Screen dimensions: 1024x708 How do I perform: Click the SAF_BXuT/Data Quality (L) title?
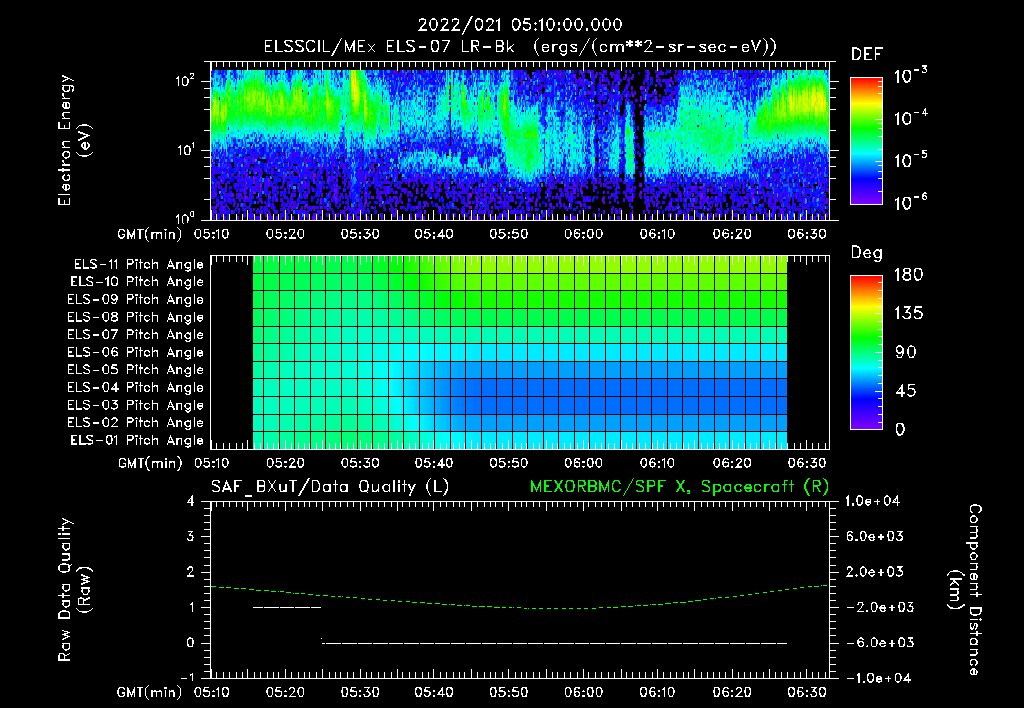tap(330, 487)
